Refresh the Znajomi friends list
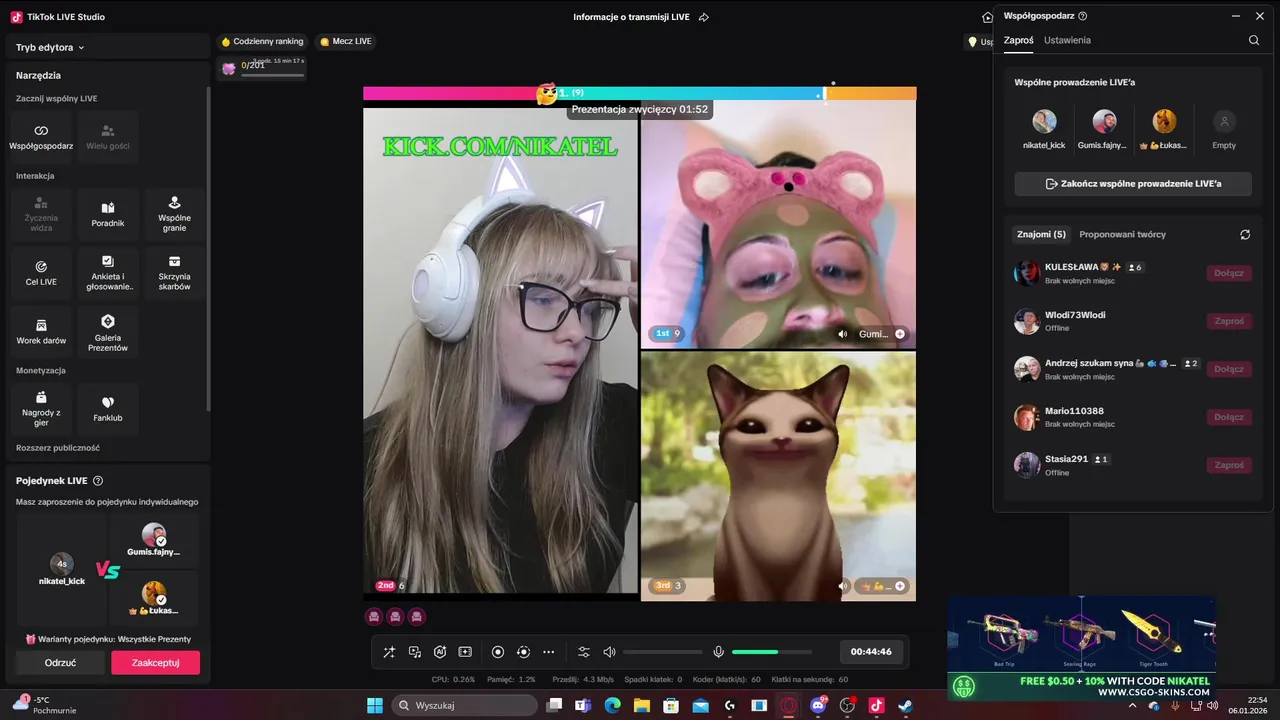The image size is (1280, 720). point(1245,235)
